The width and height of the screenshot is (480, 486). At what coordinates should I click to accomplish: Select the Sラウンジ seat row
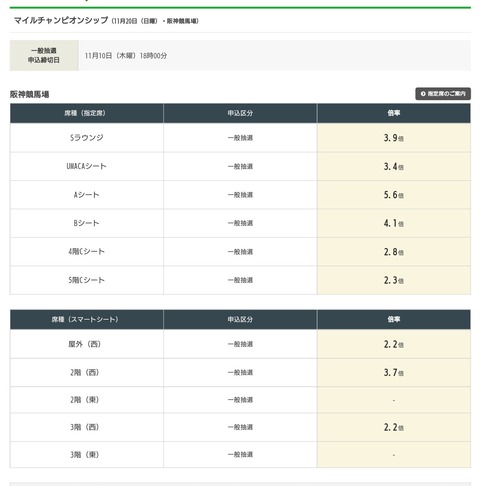point(240,138)
